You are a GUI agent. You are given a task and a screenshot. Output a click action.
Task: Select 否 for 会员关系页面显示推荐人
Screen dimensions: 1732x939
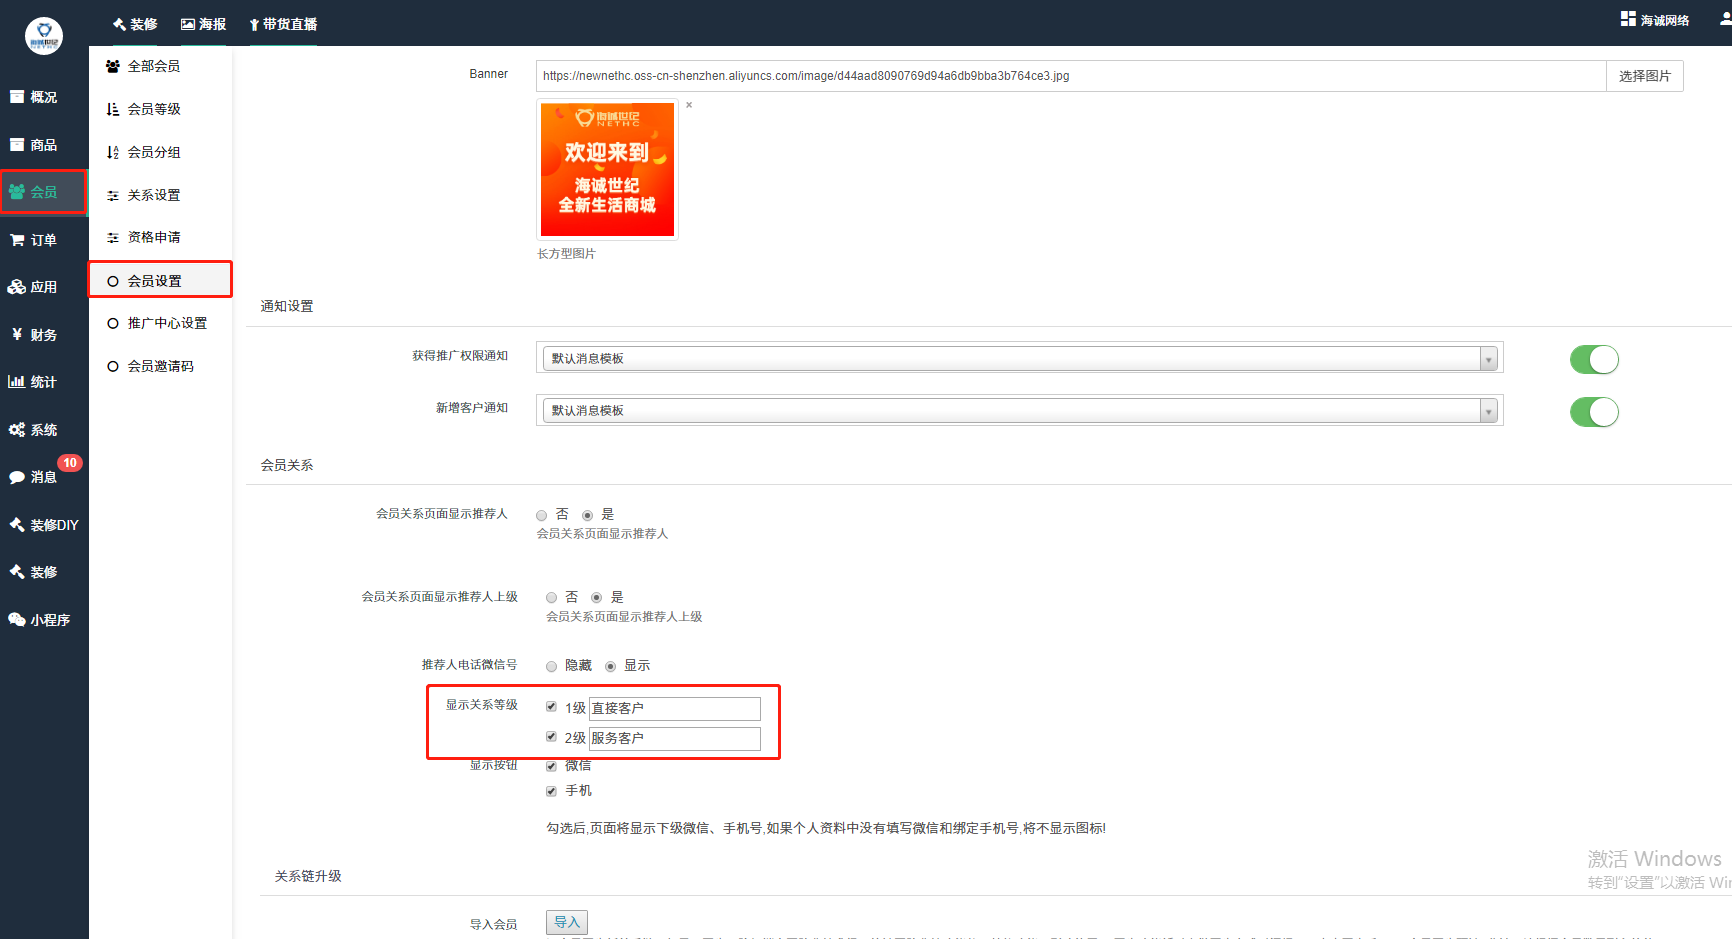pos(541,515)
